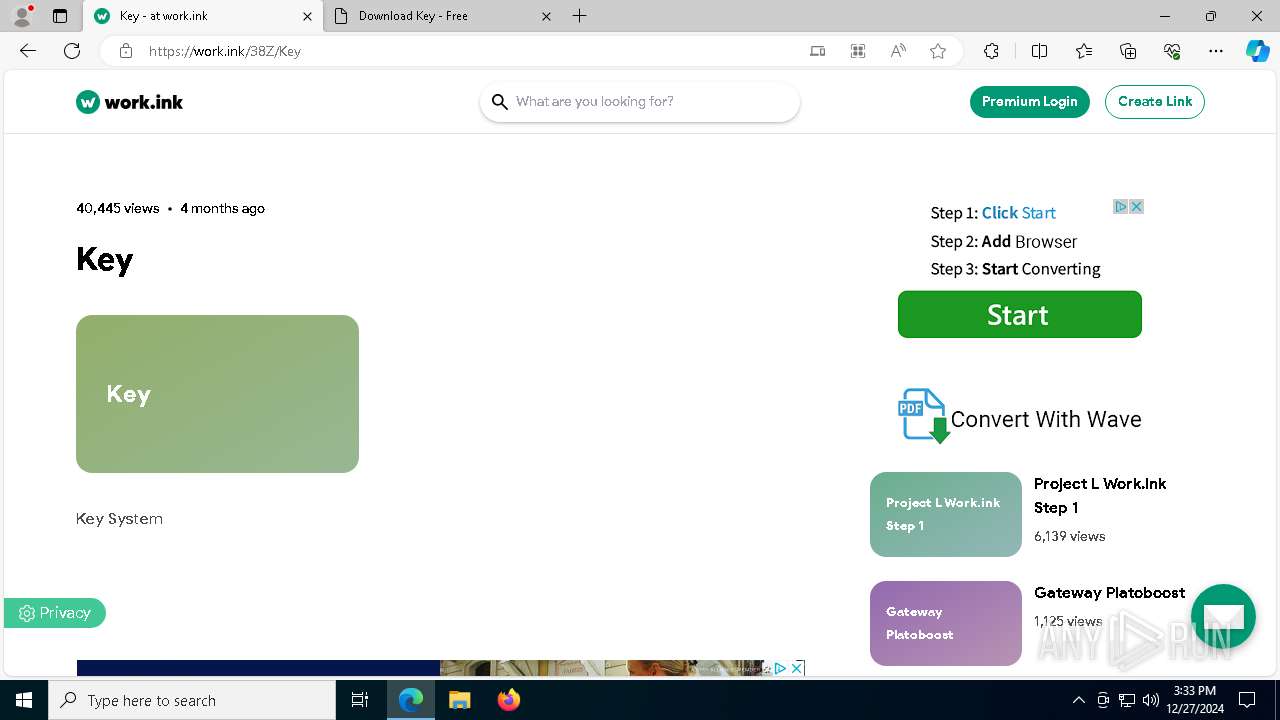
Task: Open Gateway Platoboost thumbnail card
Action: [x=946, y=623]
